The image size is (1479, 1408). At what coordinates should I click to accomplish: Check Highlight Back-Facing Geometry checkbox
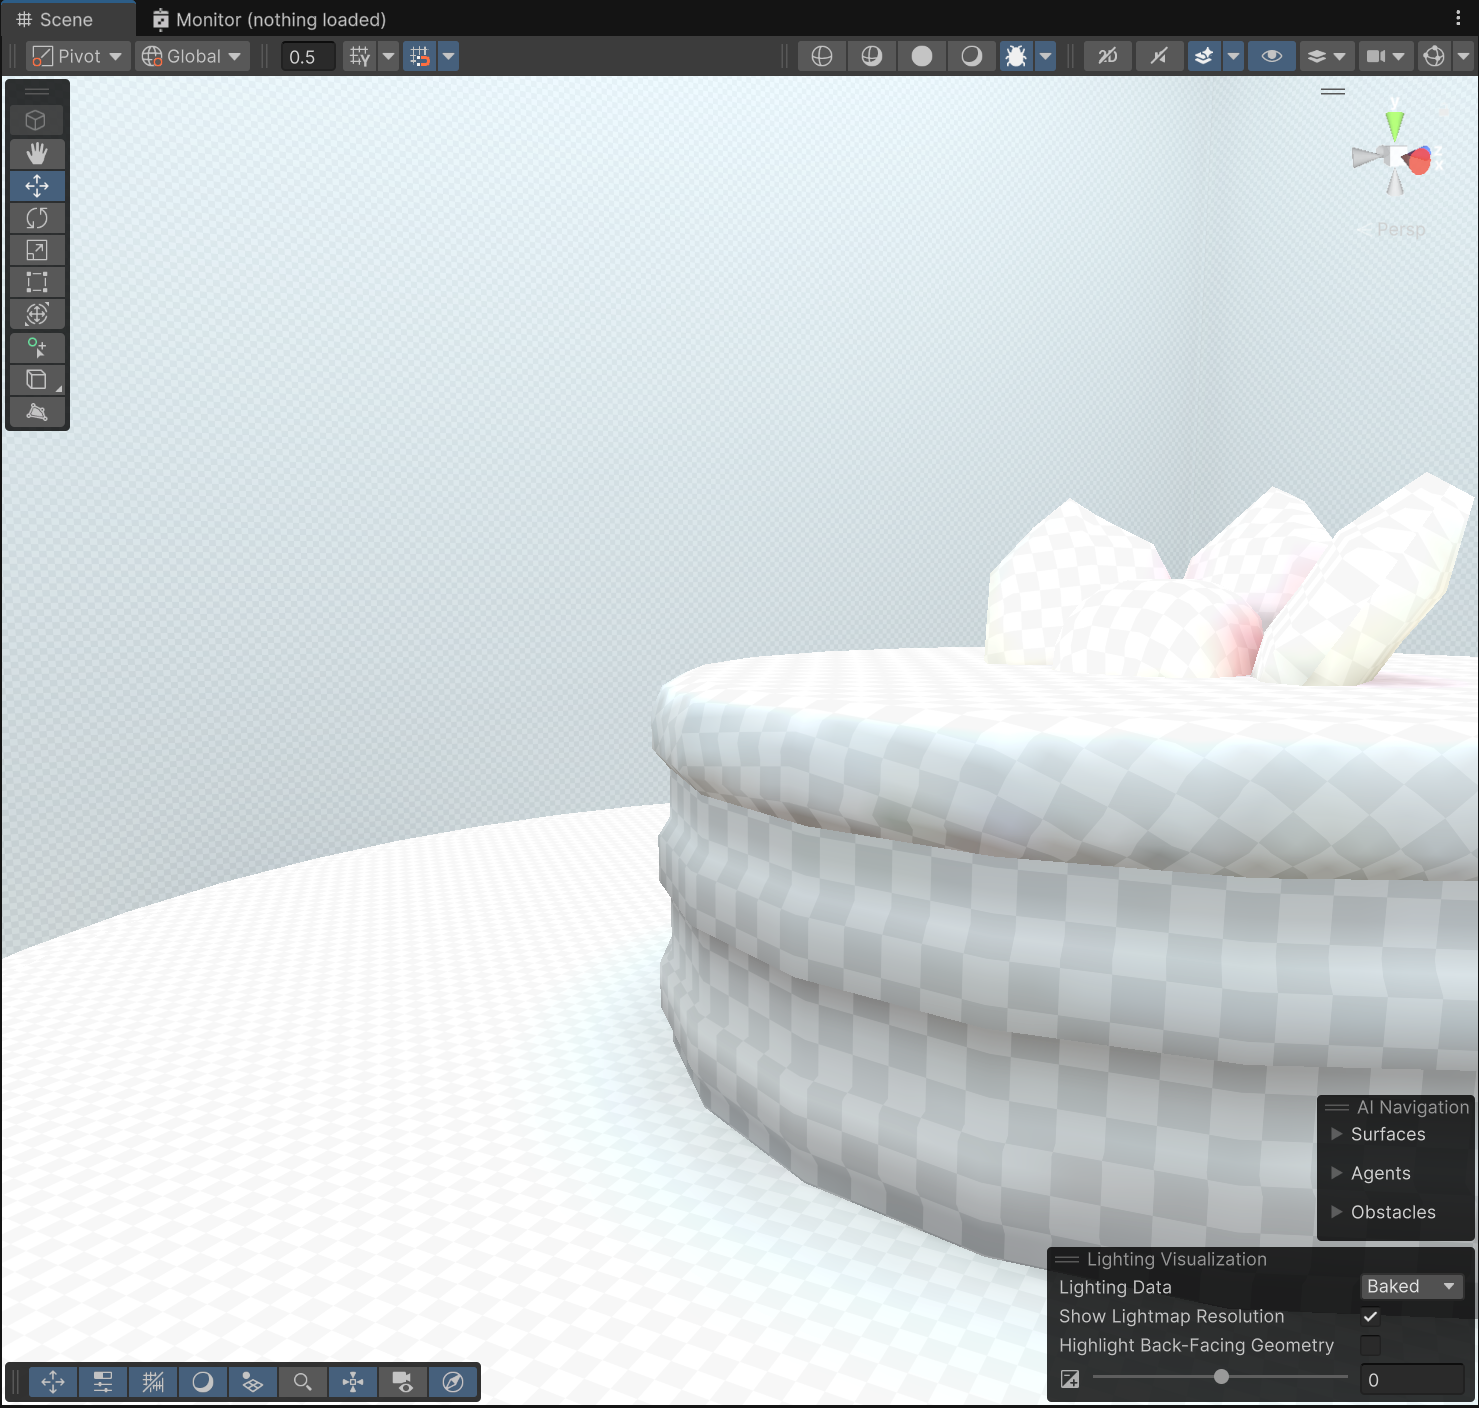pos(1371,1345)
